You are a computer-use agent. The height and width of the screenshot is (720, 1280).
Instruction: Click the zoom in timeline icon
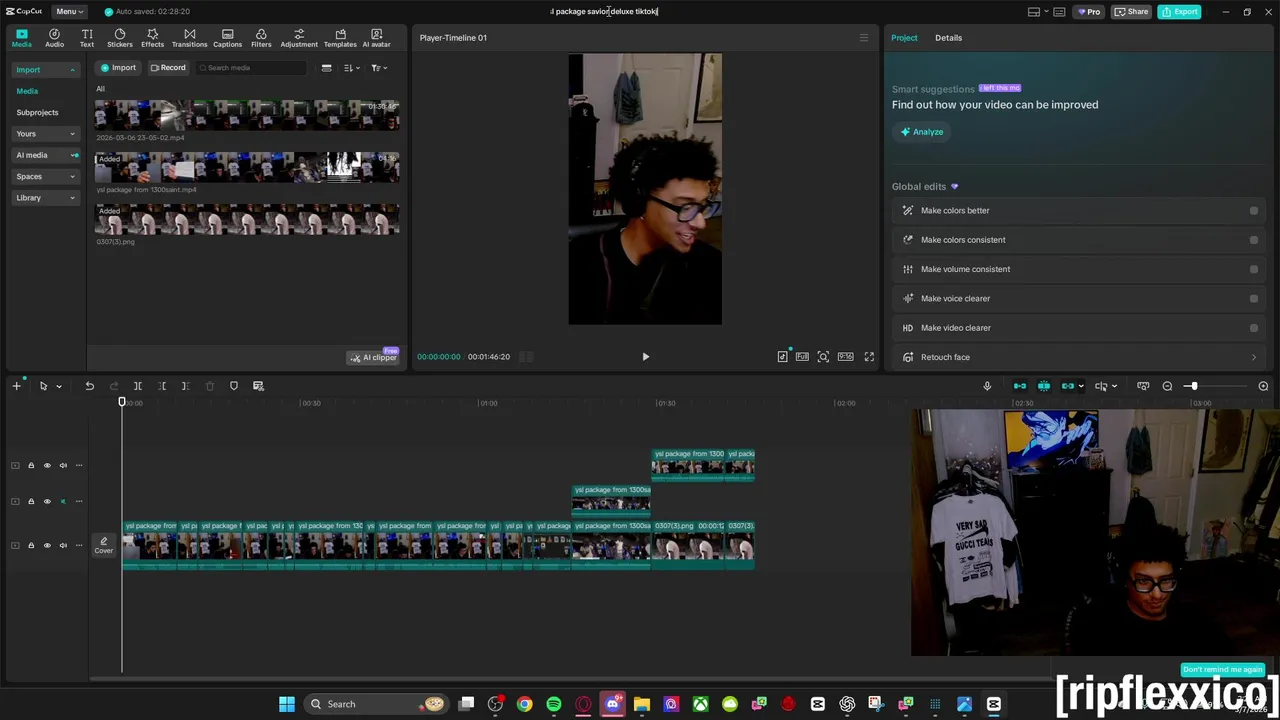coord(1263,386)
